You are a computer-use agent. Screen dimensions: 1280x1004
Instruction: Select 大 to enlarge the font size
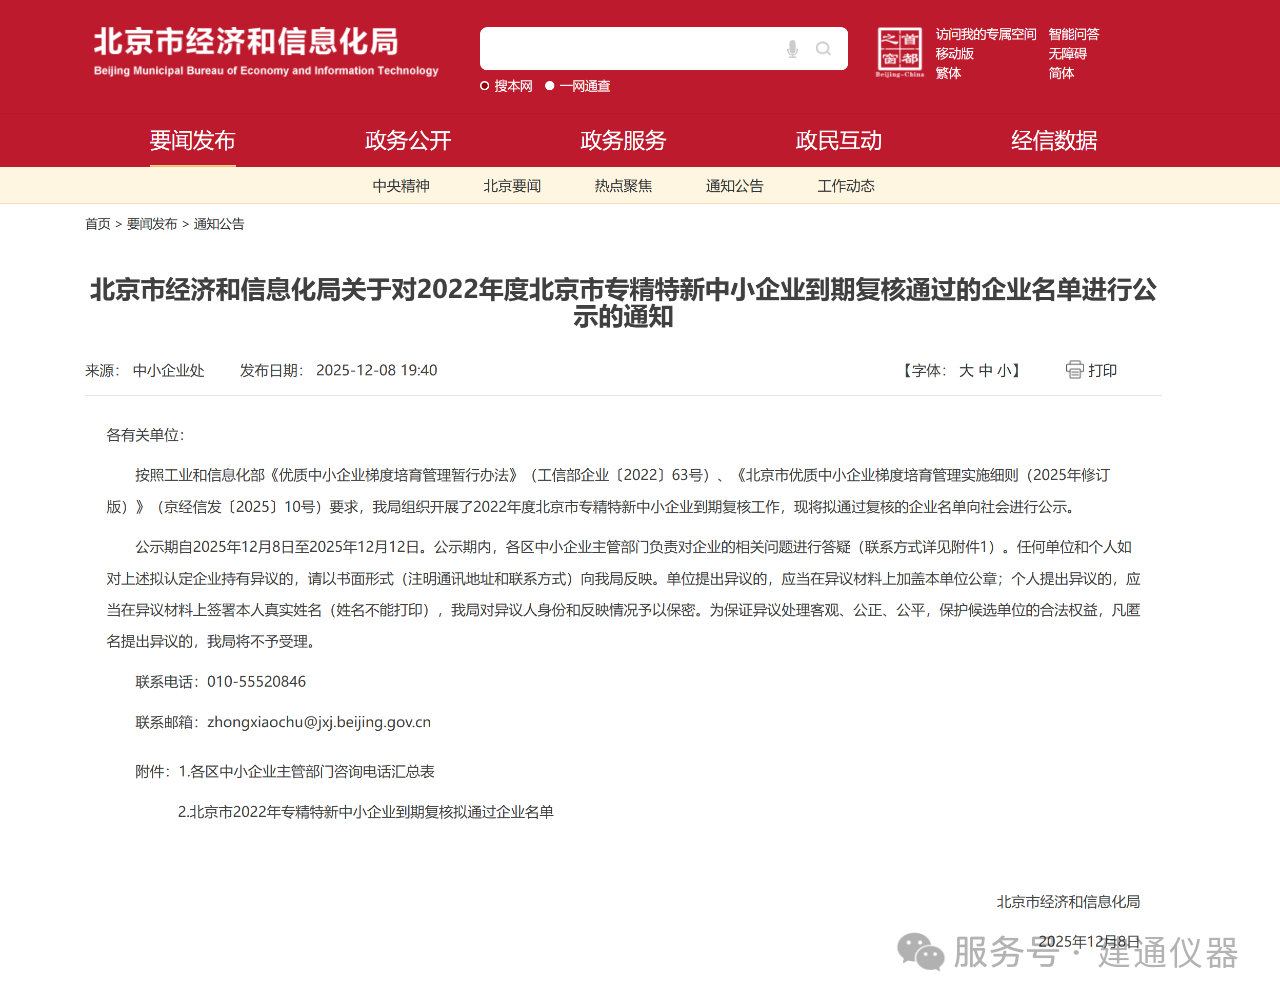click(x=965, y=369)
